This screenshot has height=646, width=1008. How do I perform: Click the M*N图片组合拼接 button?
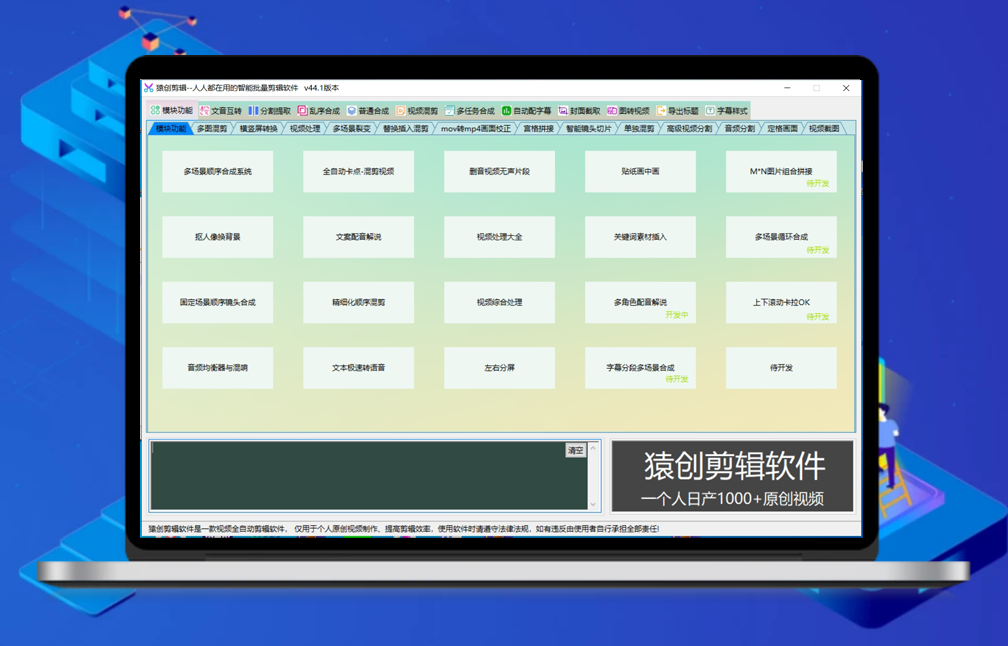point(781,172)
